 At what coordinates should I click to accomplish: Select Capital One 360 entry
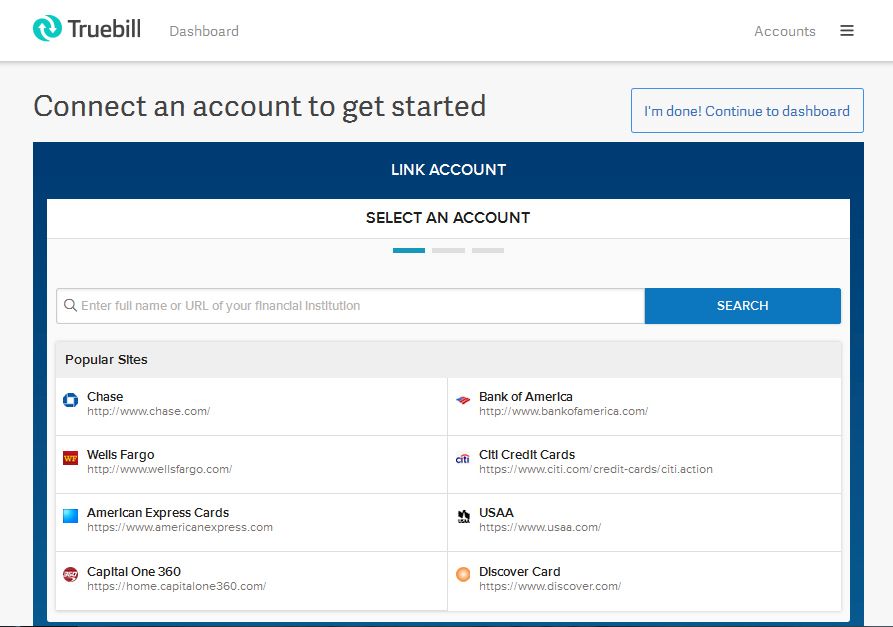134,571
